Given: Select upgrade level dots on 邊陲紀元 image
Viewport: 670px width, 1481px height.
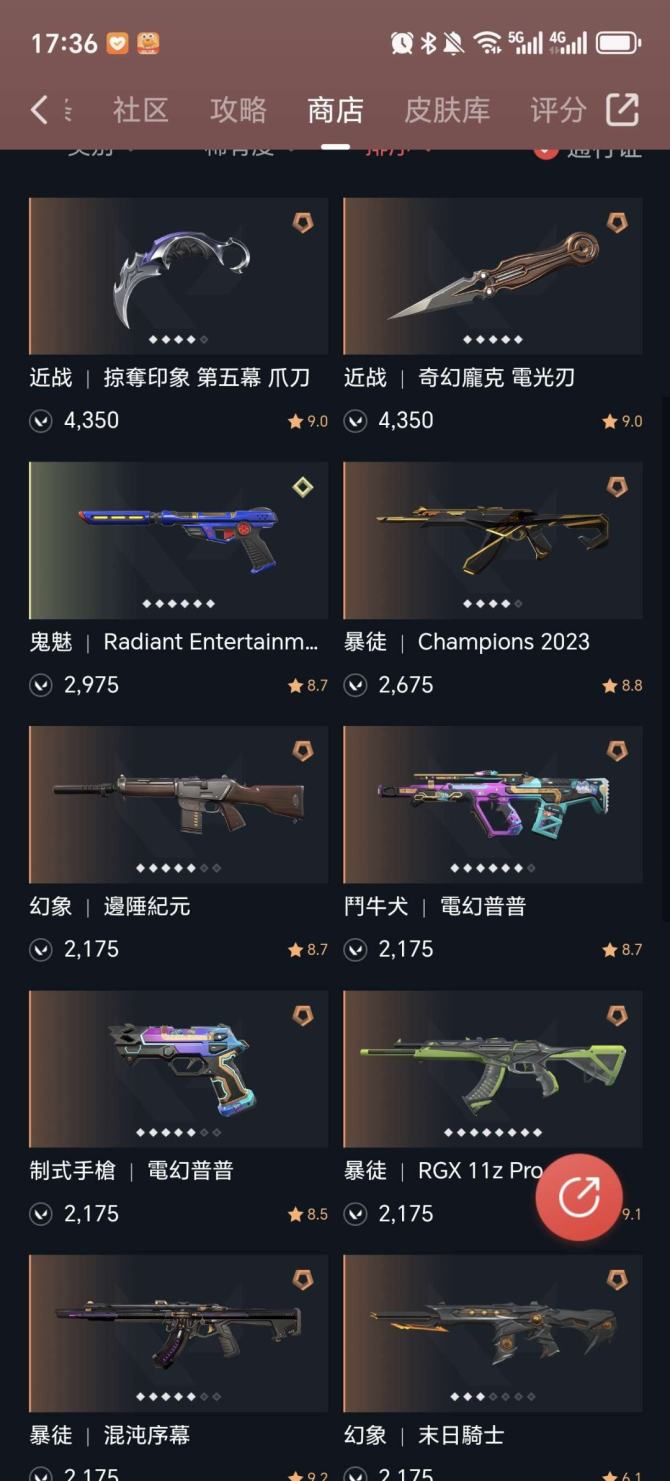Looking at the screenshot, I should pyautogui.click(x=178, y=868).
